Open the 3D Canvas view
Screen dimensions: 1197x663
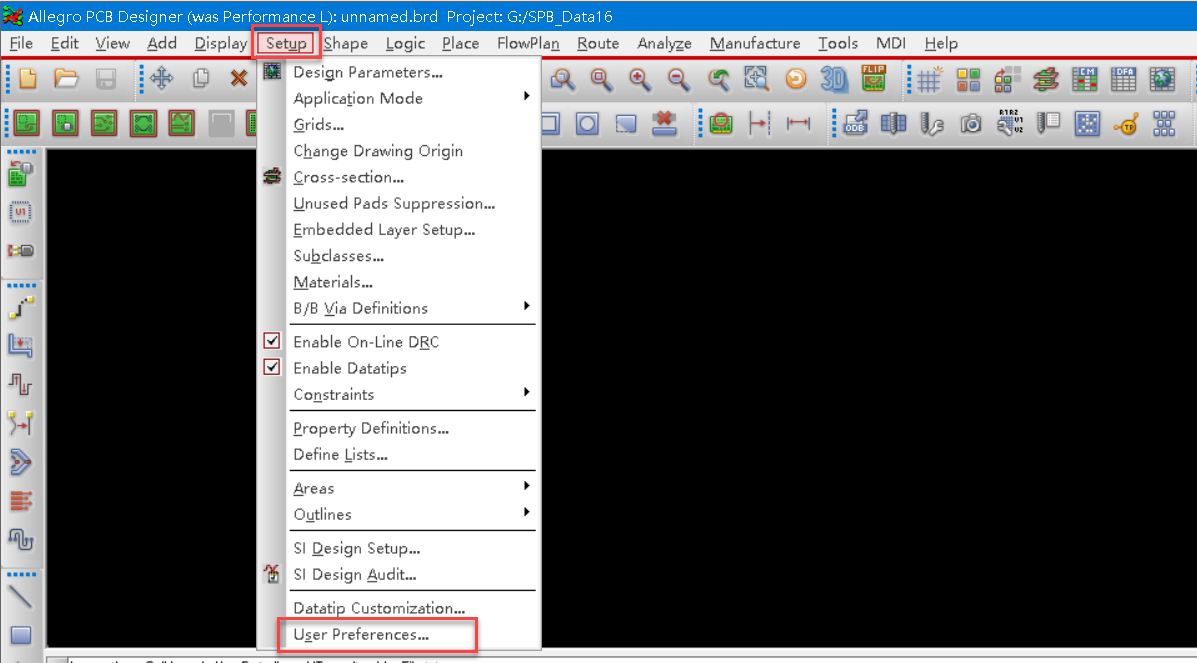(x=833, y=80)
